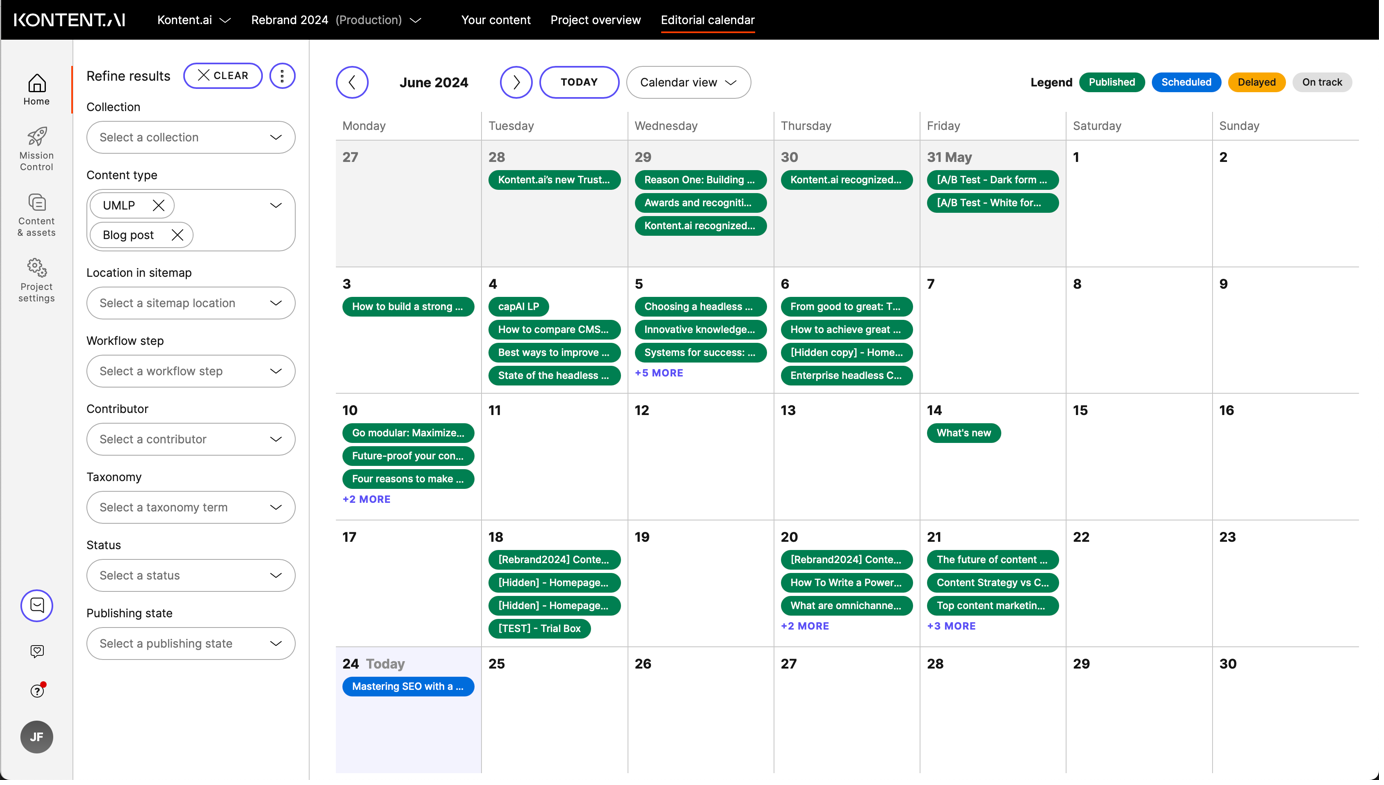The width and height of the screenshot is (1384, 785).
Task: Go to previous month arrow
Action: 352,82
